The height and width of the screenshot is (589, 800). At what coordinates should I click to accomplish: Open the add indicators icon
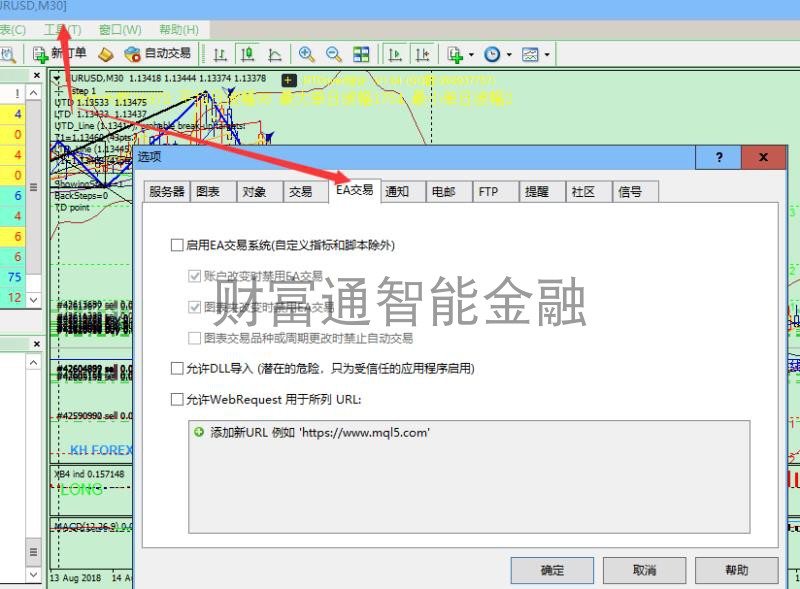point(455,54)
